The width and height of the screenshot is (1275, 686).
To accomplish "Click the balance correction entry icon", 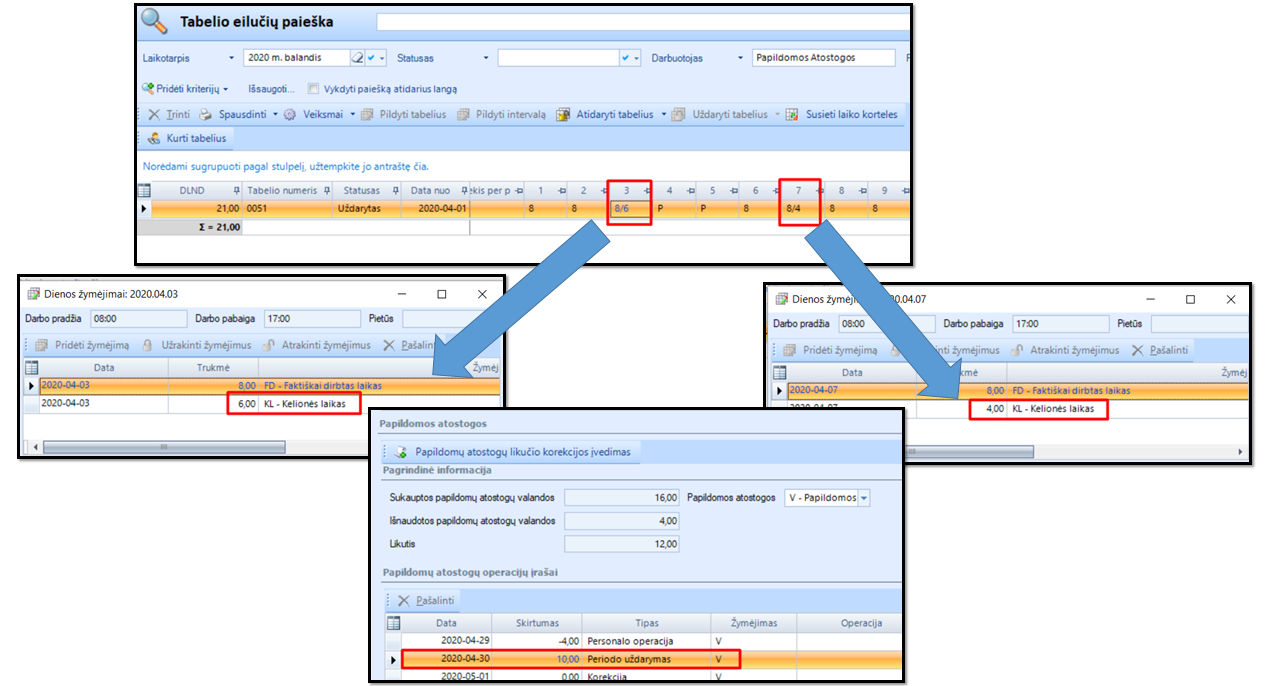I will click(x=401, y=452).
